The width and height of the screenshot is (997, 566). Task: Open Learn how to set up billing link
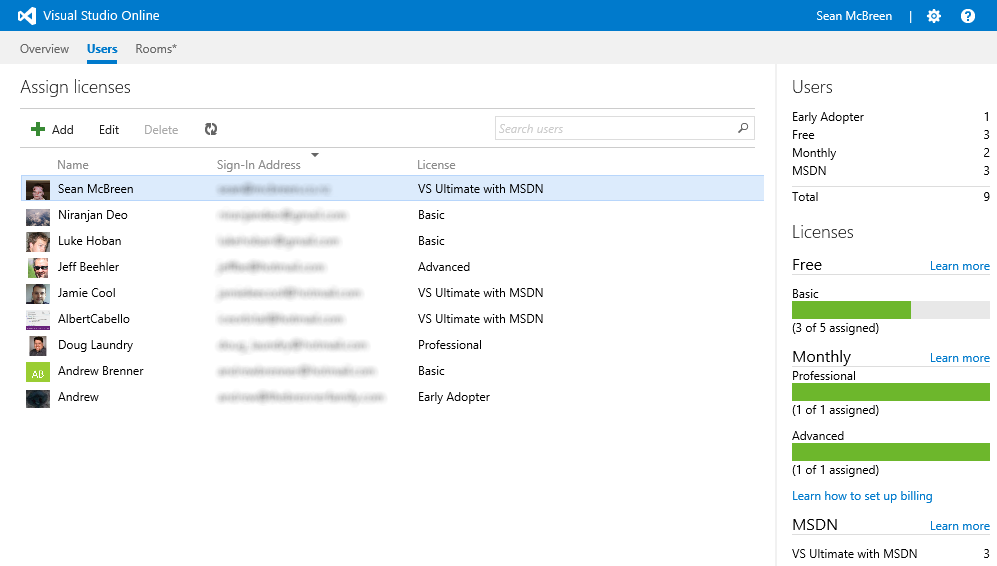pyautogui.click(x=862, y=496)
